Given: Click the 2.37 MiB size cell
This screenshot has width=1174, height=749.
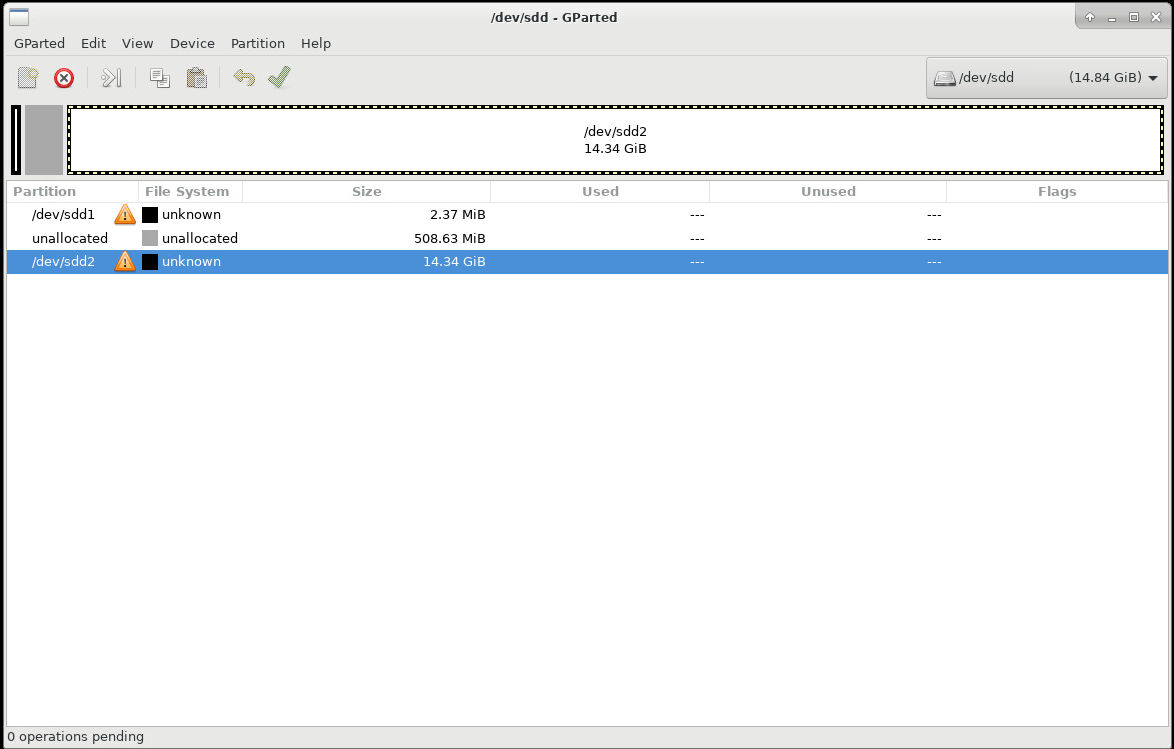Looking at the screenshot, I should point(457,215).
